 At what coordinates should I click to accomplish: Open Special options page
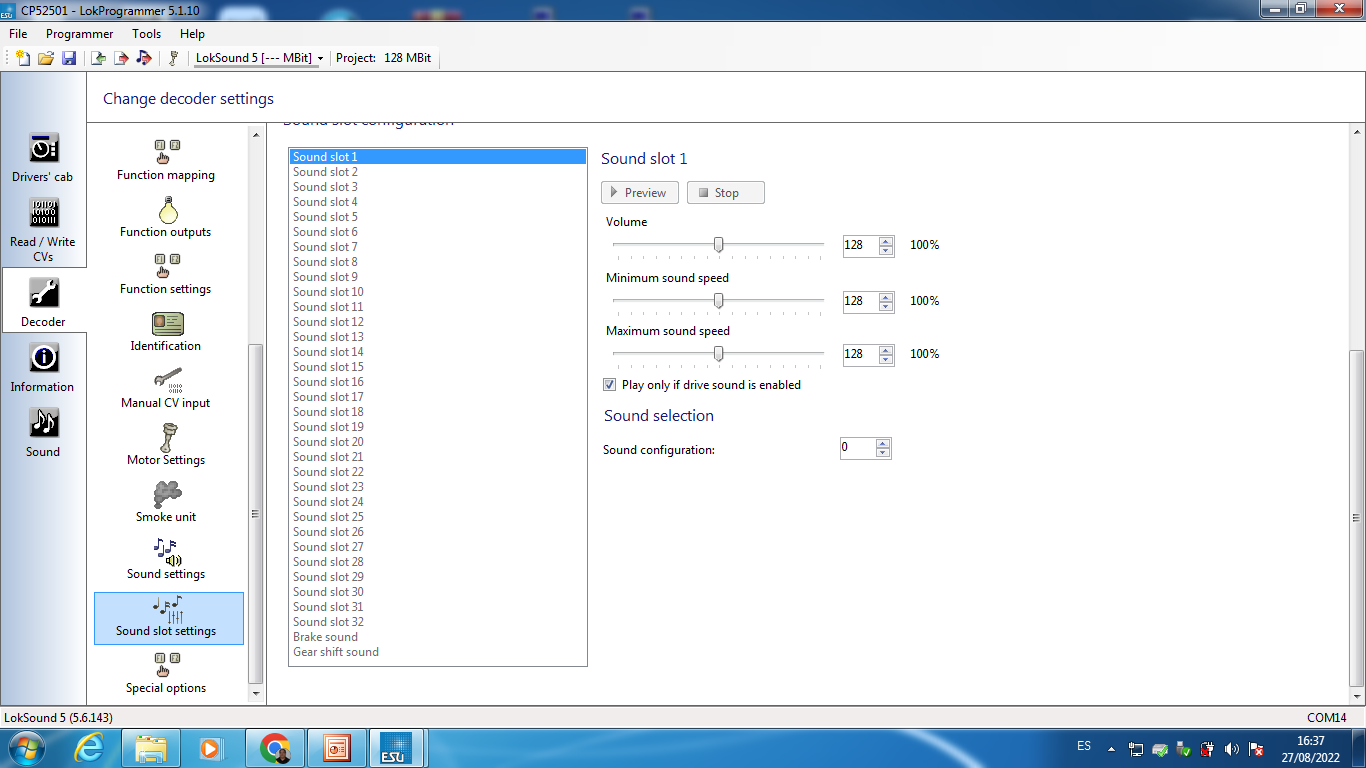click(x=166, y=673)
